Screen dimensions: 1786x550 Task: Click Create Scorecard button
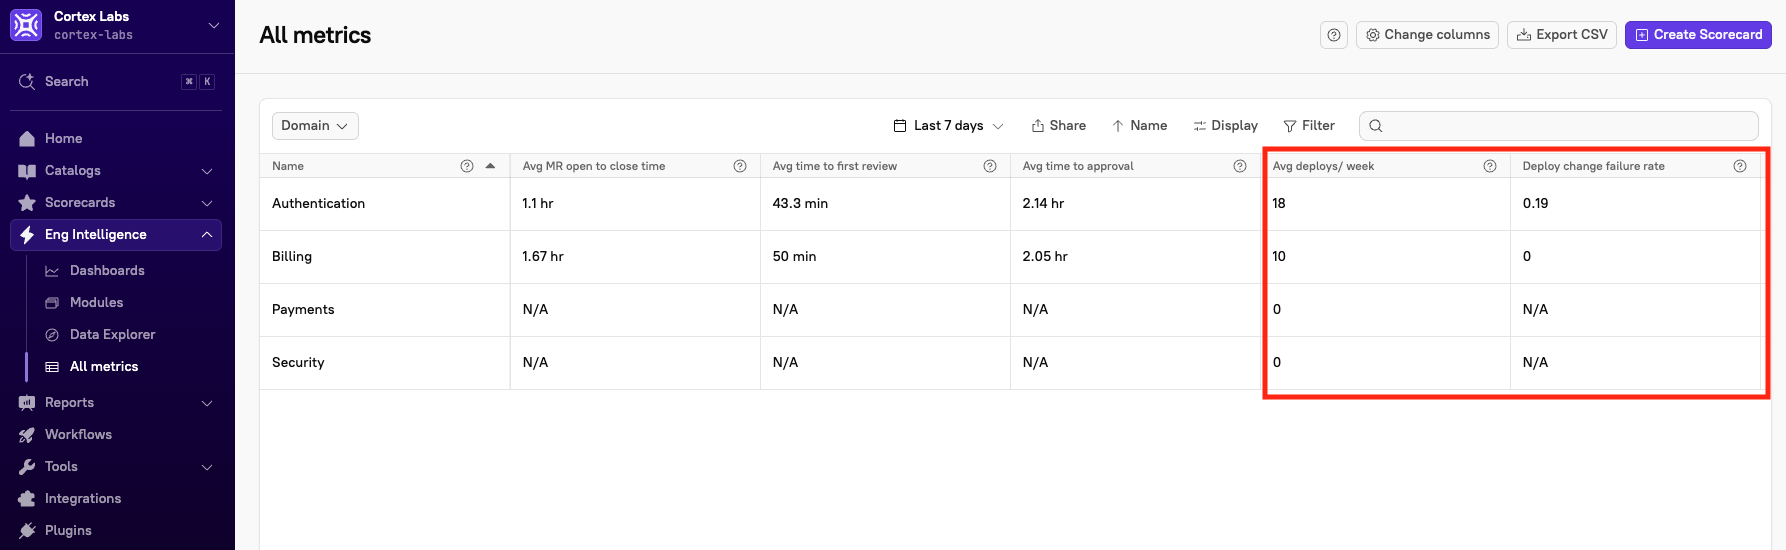click(1698, 35)
